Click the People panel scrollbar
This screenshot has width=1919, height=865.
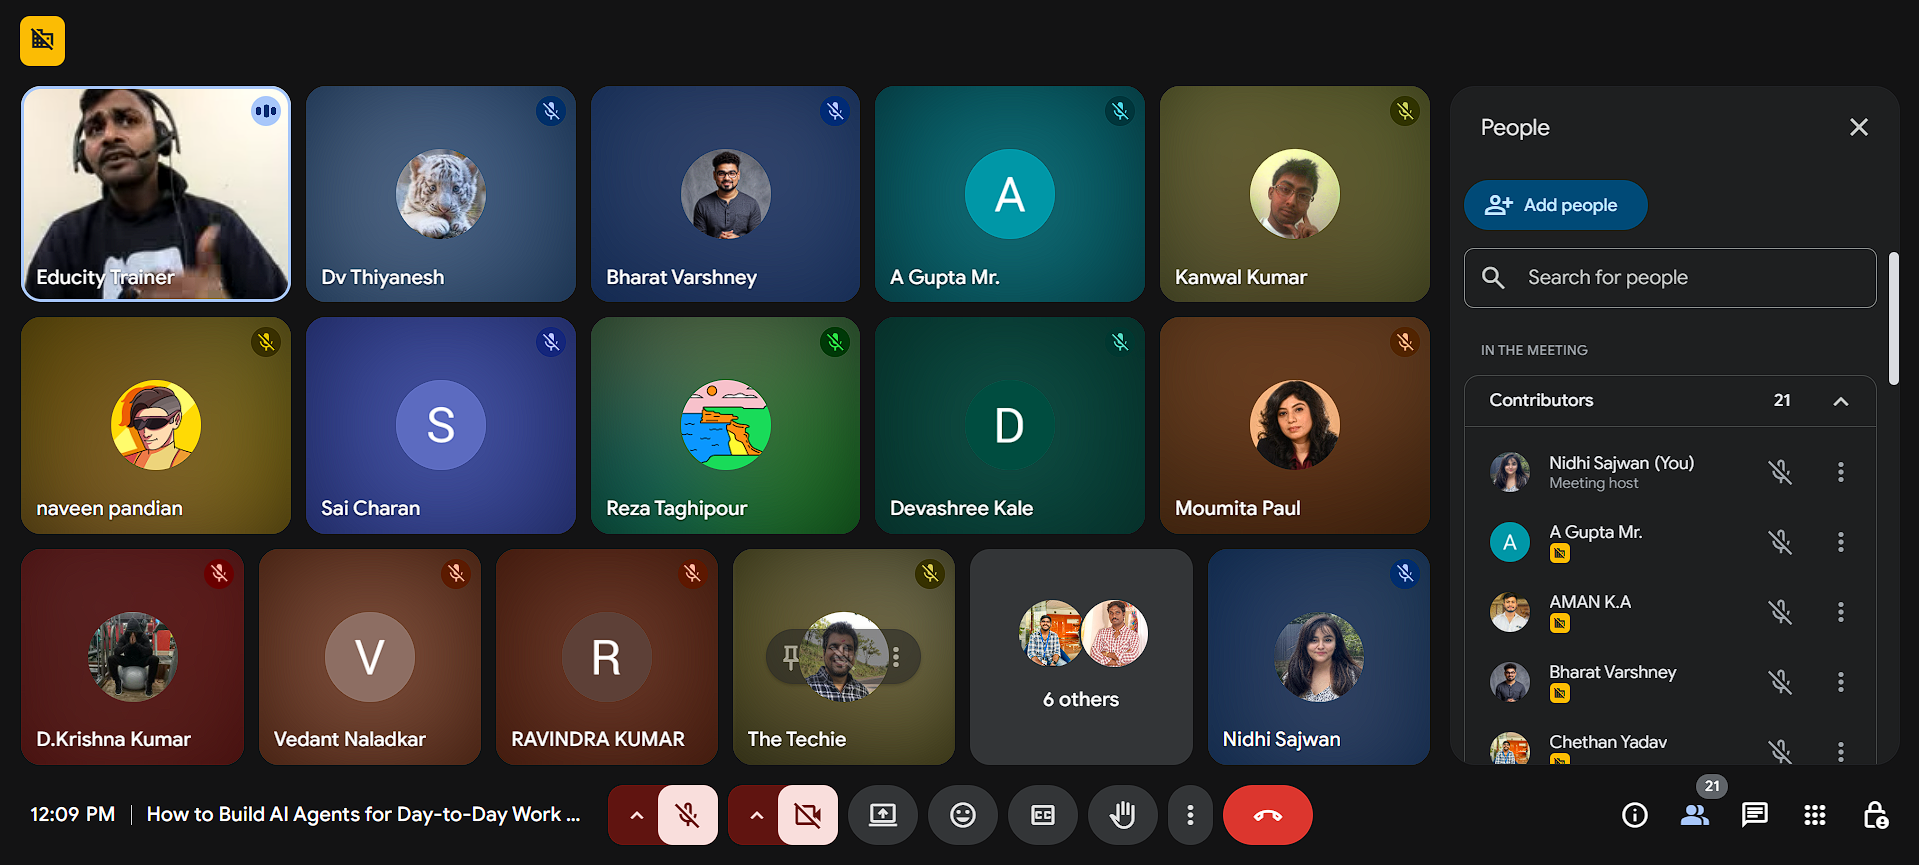(x=1893, y=318)
